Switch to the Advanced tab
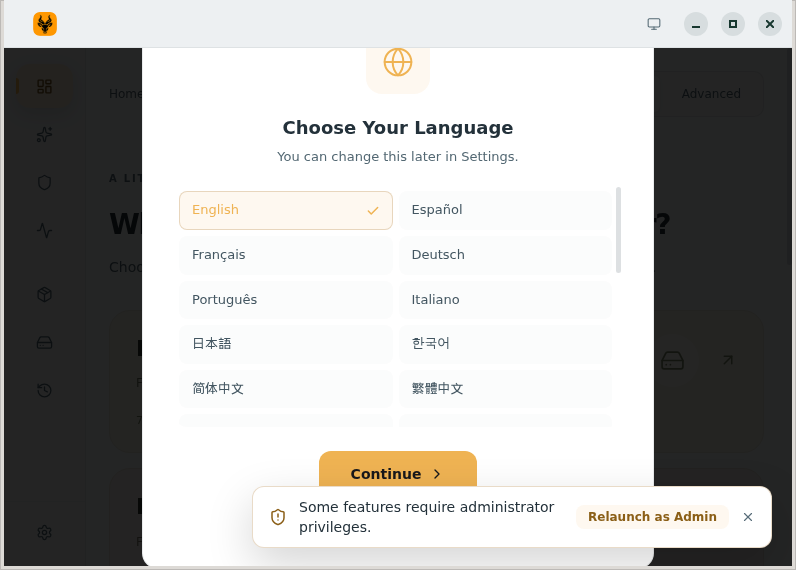 pos(711,94)
